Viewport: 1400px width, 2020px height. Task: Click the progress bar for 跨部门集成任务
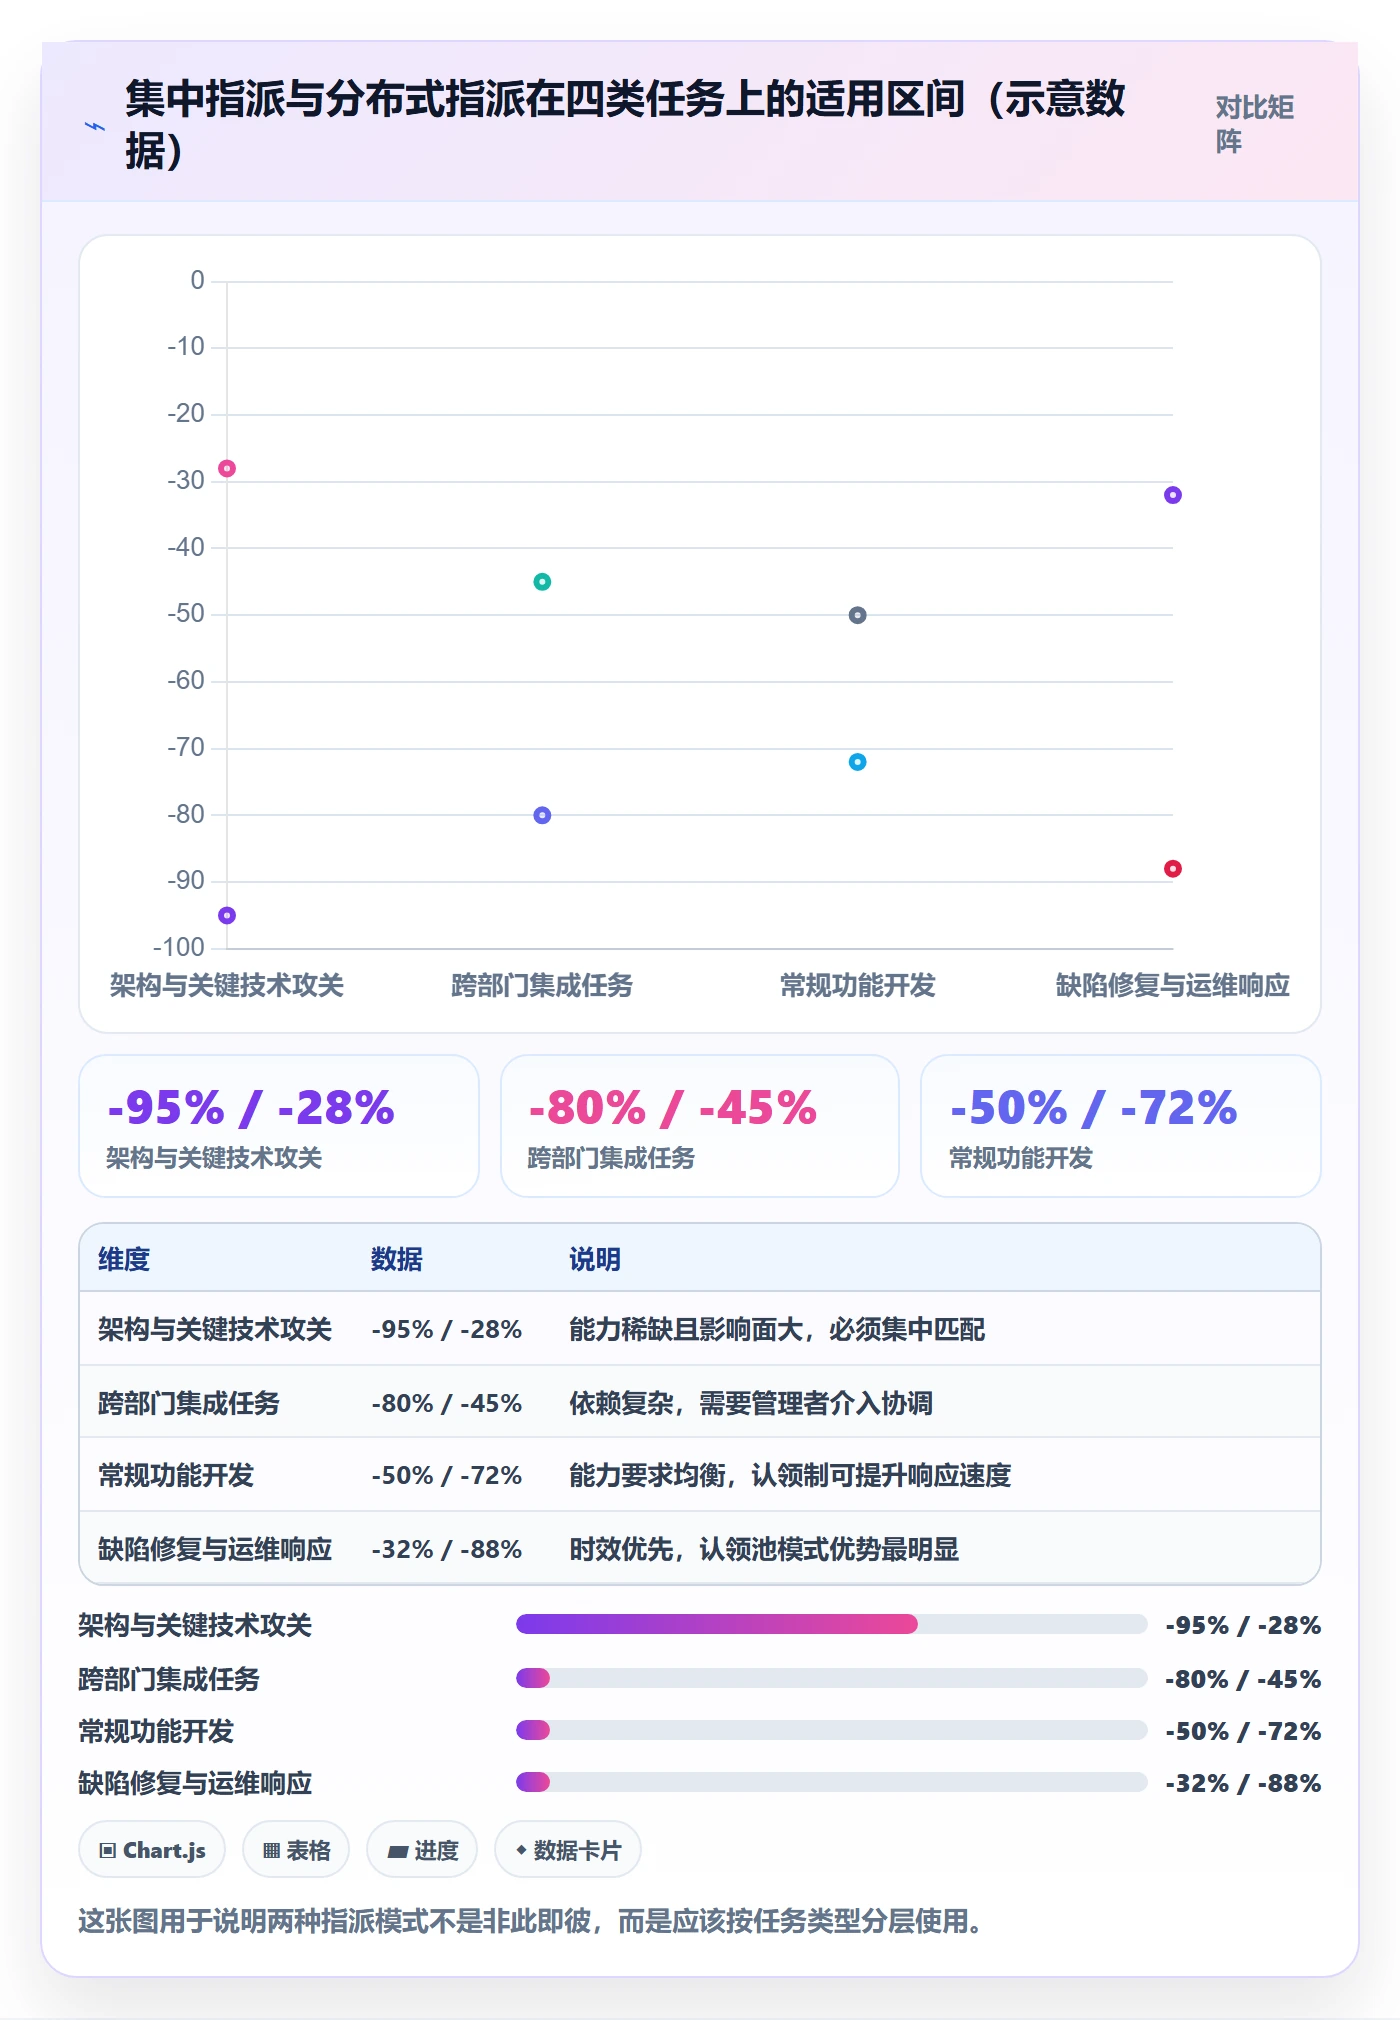click(x=831, y=1678)
